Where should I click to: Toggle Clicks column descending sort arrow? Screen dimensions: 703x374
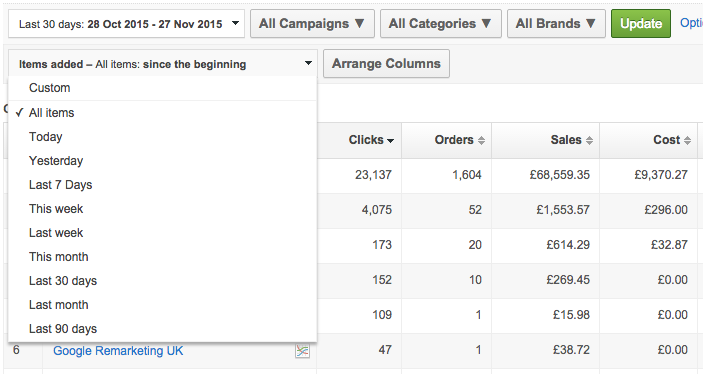[x=391, y=141]
